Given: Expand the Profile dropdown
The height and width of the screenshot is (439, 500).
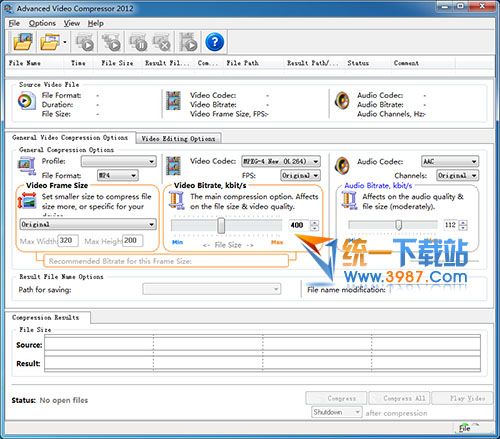Looking at the screenshot, I should (118, 162).
